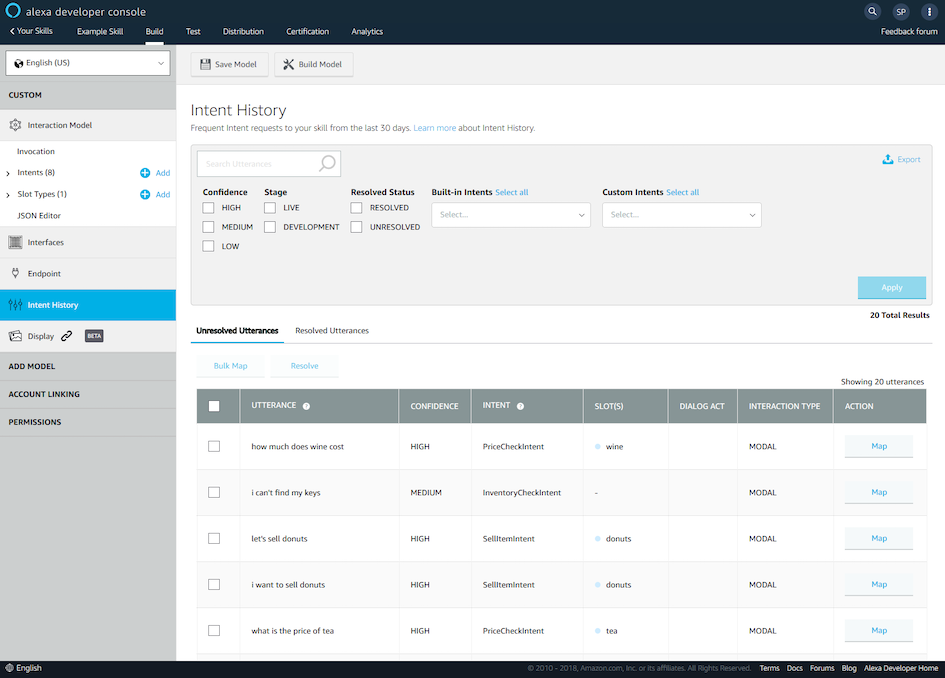
Task: Click the plus icon to add Intents
Action: tap(145, 173)
